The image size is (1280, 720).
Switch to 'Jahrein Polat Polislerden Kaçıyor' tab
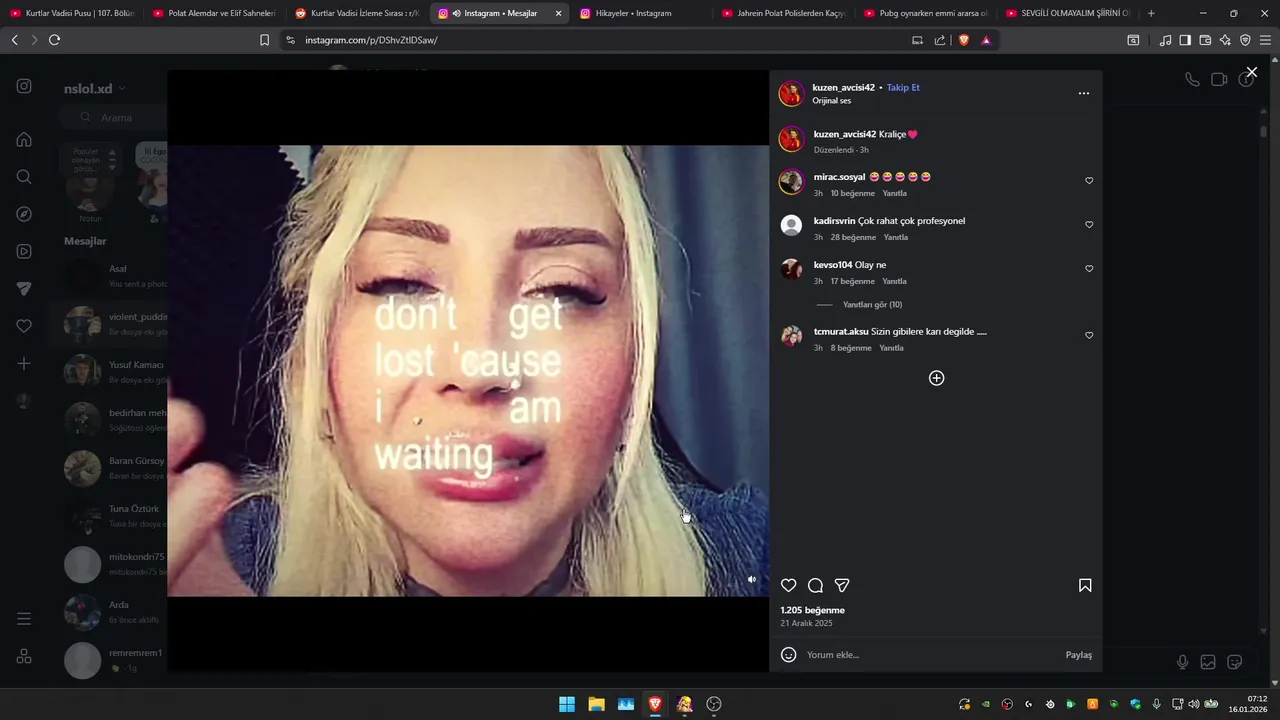point(783,13)
